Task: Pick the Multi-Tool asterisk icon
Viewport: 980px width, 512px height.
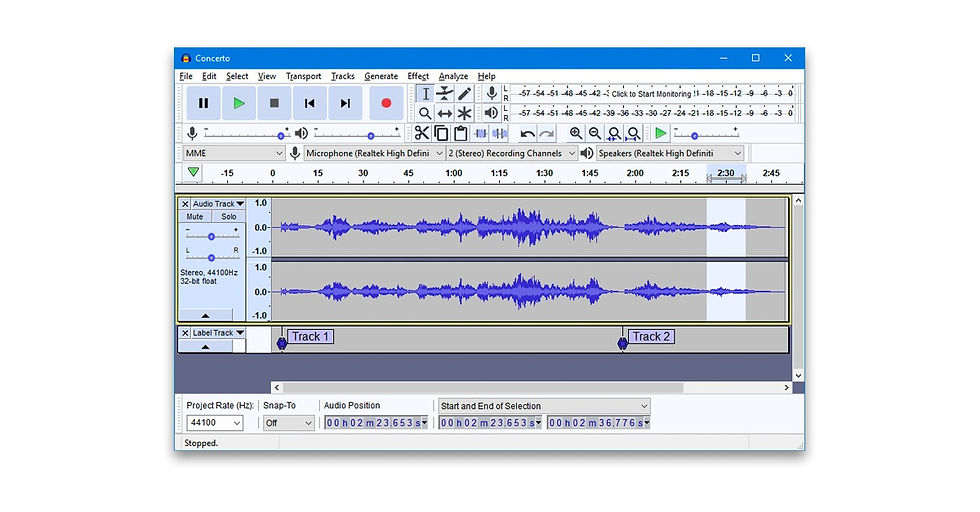Action: pyautogui.click(x=464, y=114)
